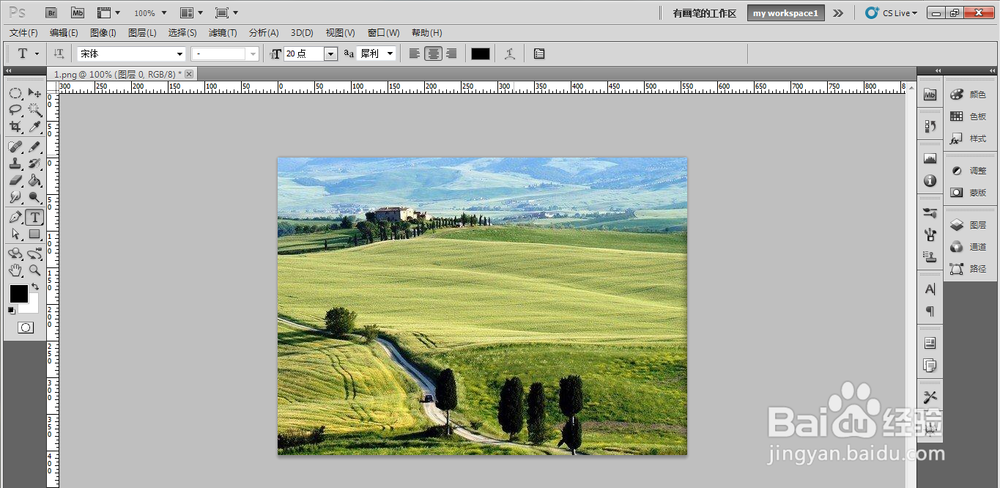Select the Lasso tool
1000x488 pixels.
pos(16,110)
